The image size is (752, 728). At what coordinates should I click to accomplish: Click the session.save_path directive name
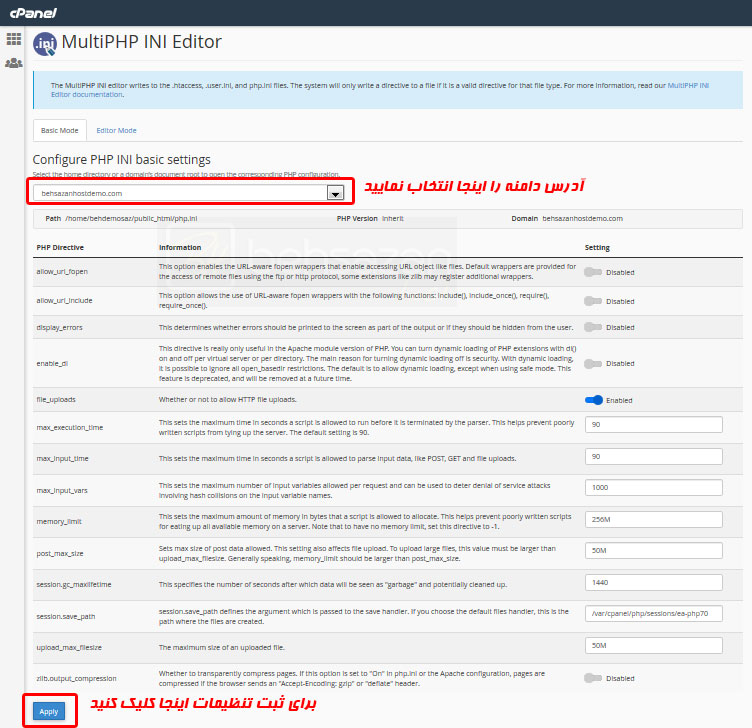(x=66, y=616)
